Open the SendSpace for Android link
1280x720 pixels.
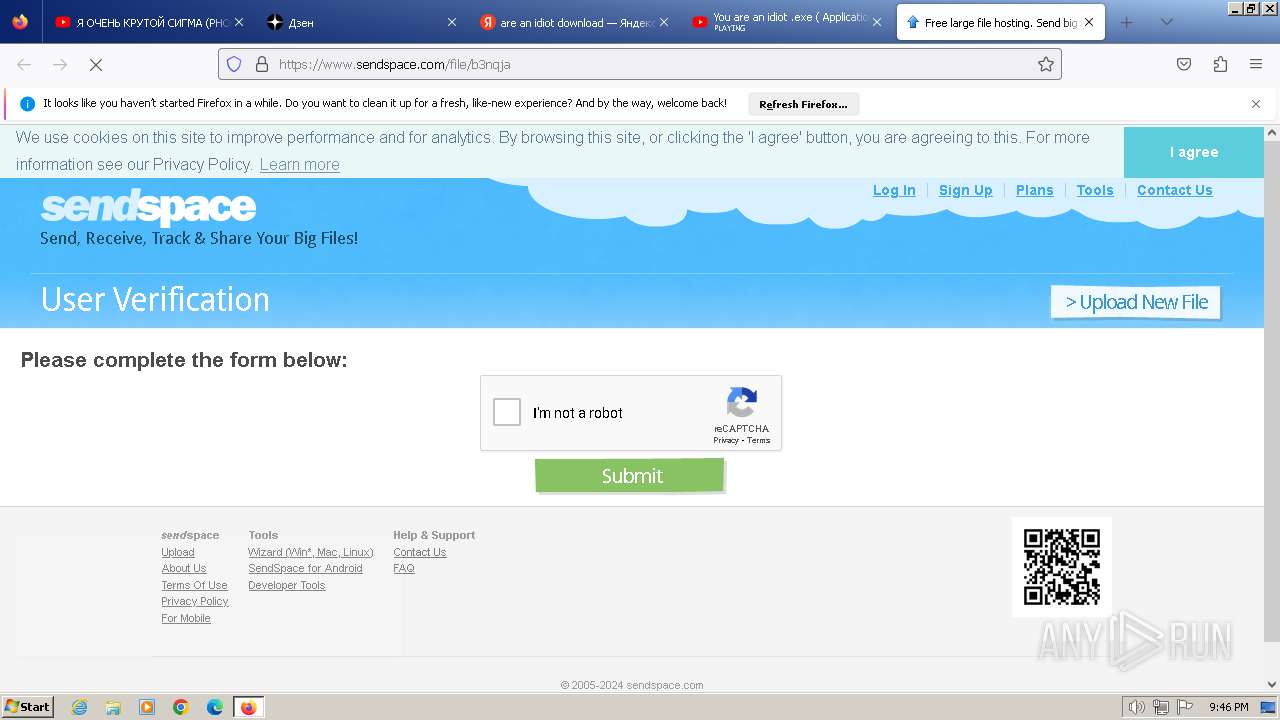(305, 568)
